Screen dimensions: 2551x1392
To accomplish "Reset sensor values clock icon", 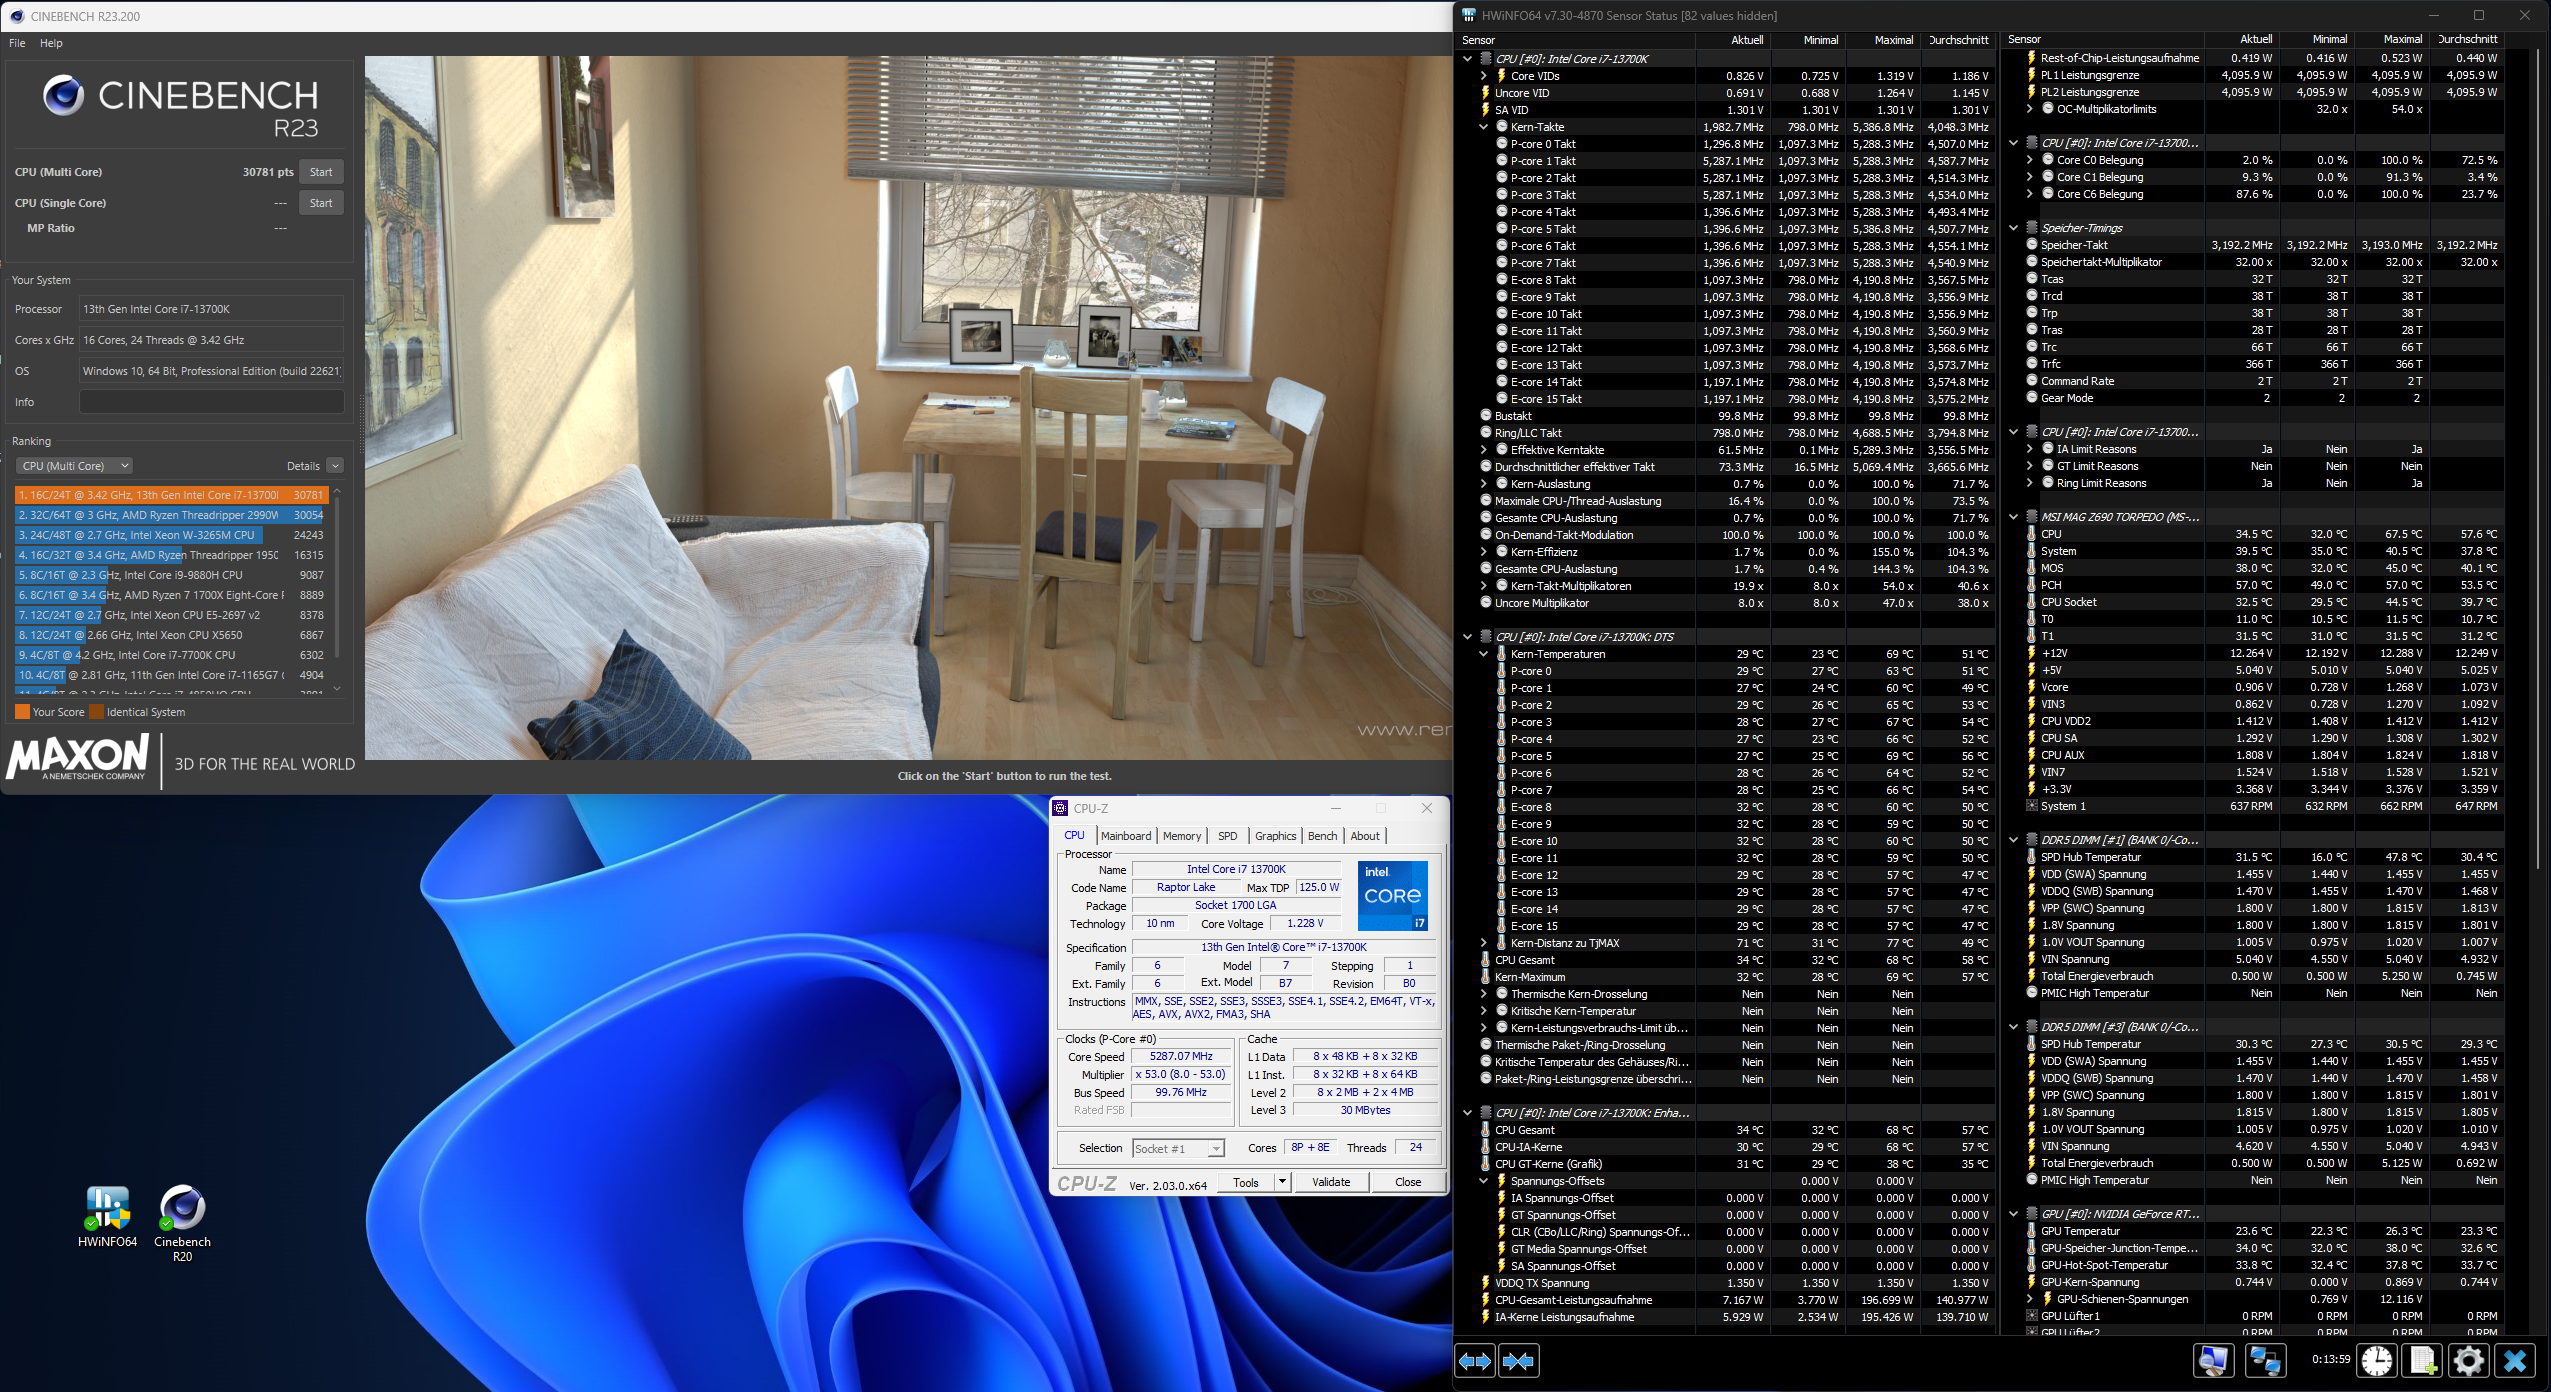I will (x=2377, y=1361).
